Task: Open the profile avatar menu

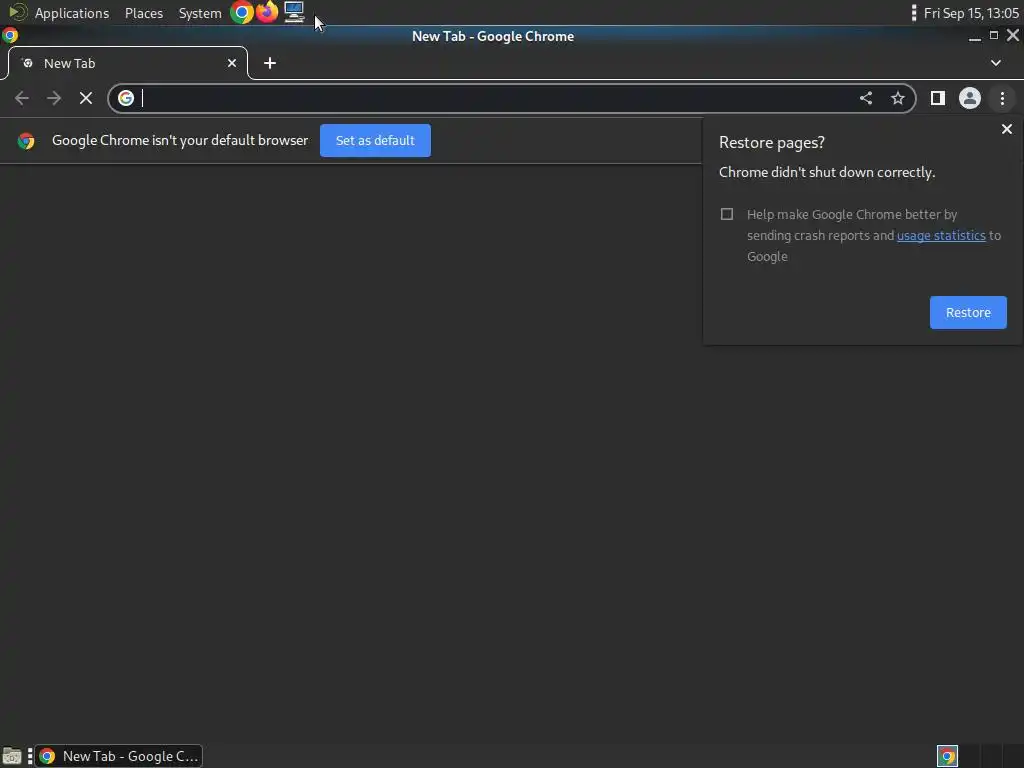Action: (970, 99)
